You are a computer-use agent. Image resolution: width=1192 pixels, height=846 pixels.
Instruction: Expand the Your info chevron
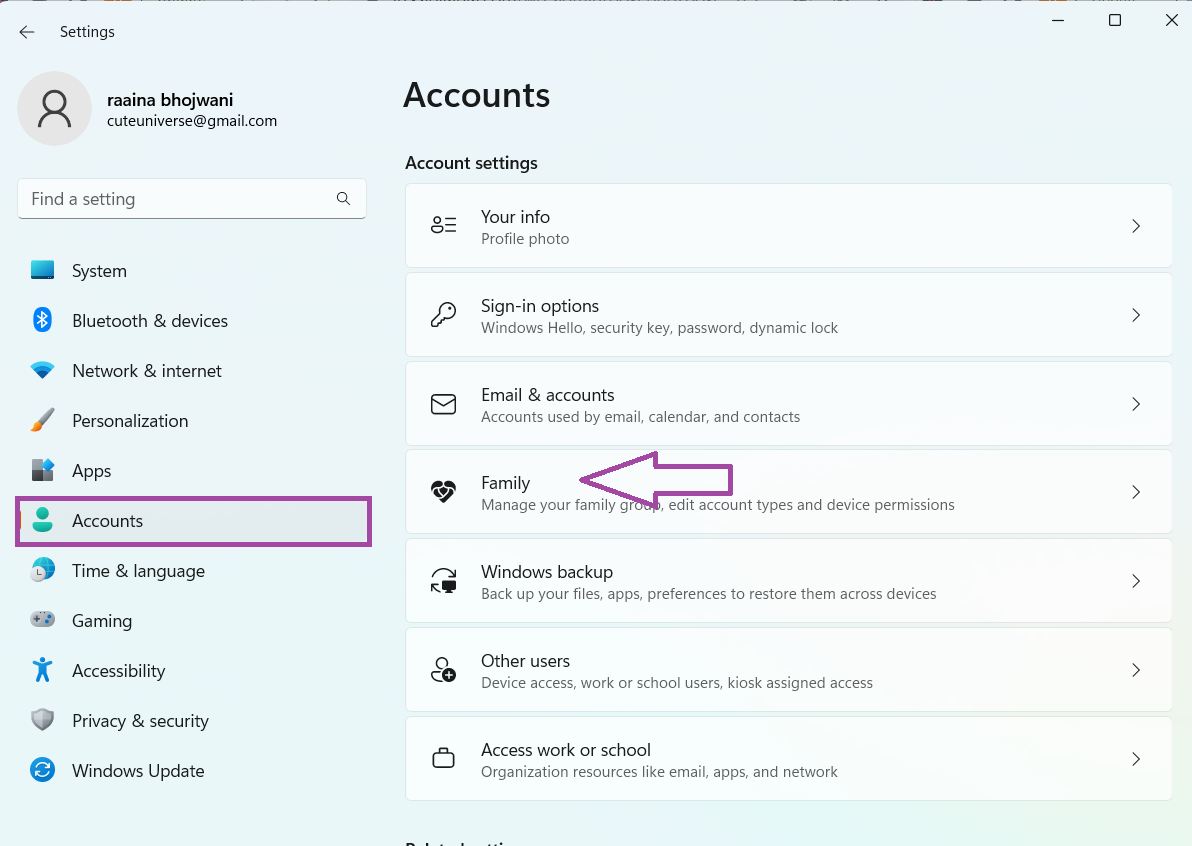pyautogui.click(x=1135, y=226)
